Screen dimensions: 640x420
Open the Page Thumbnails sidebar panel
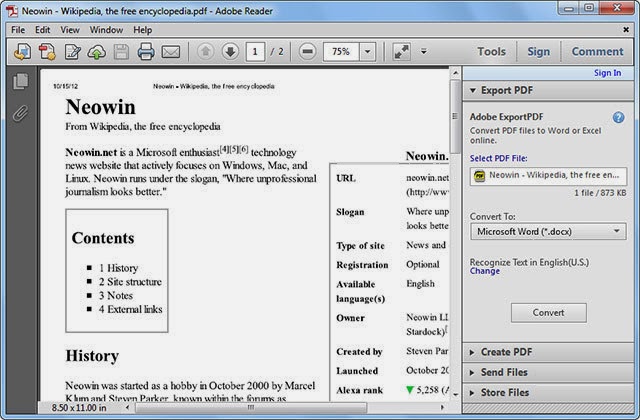point(20,81)
